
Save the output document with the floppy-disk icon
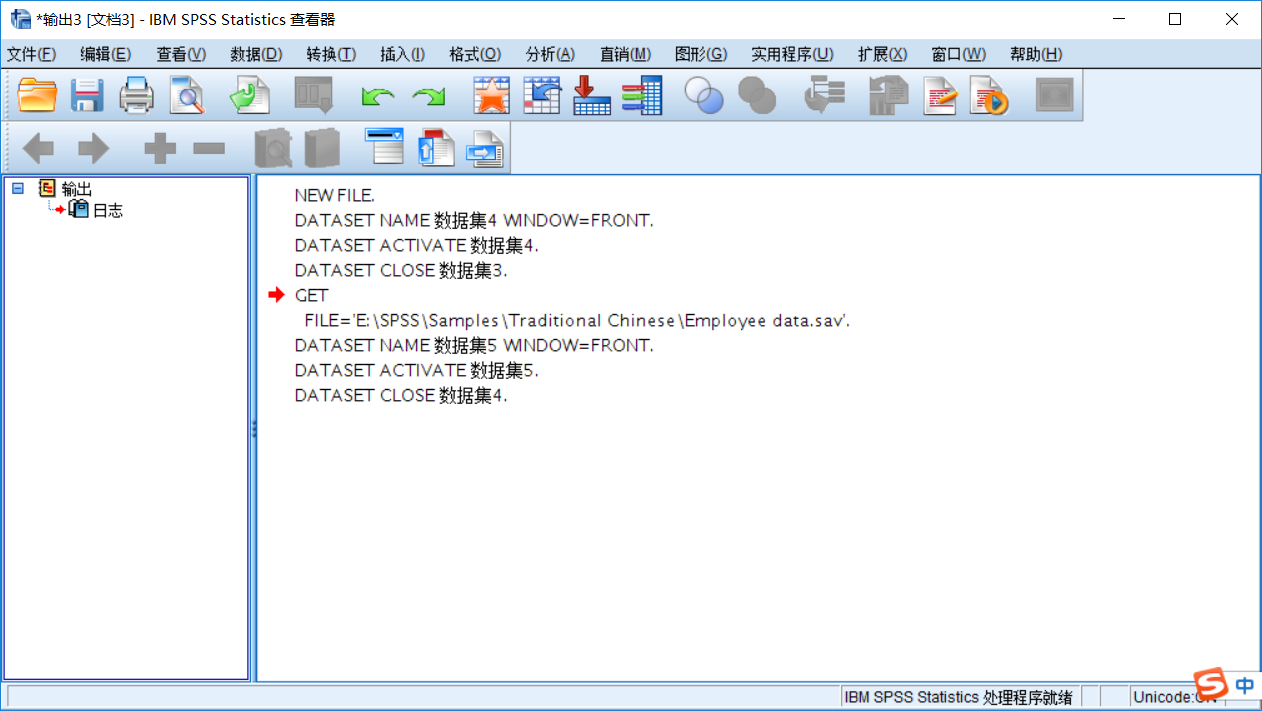tap(88, 96)
